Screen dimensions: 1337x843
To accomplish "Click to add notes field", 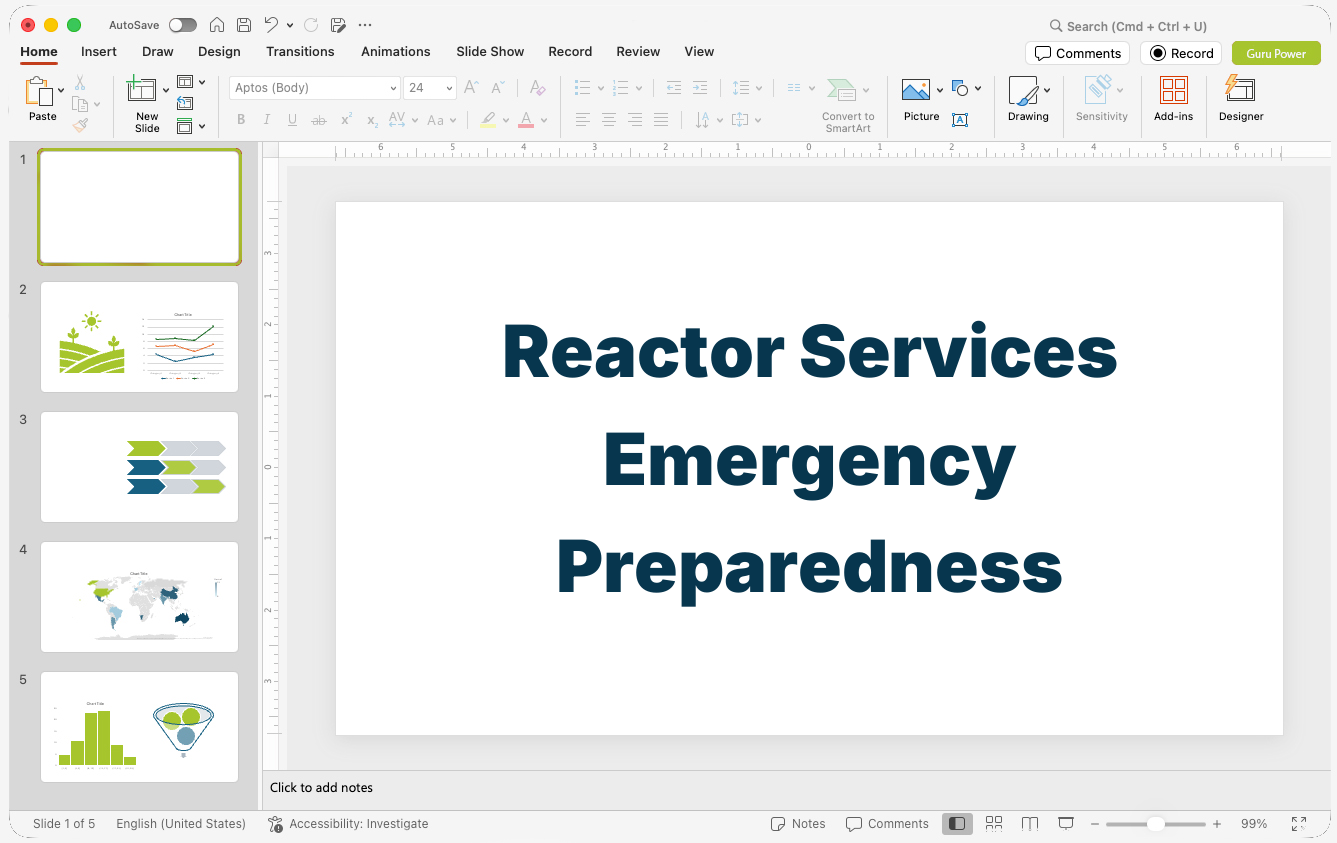I will (x=321, y=788).
